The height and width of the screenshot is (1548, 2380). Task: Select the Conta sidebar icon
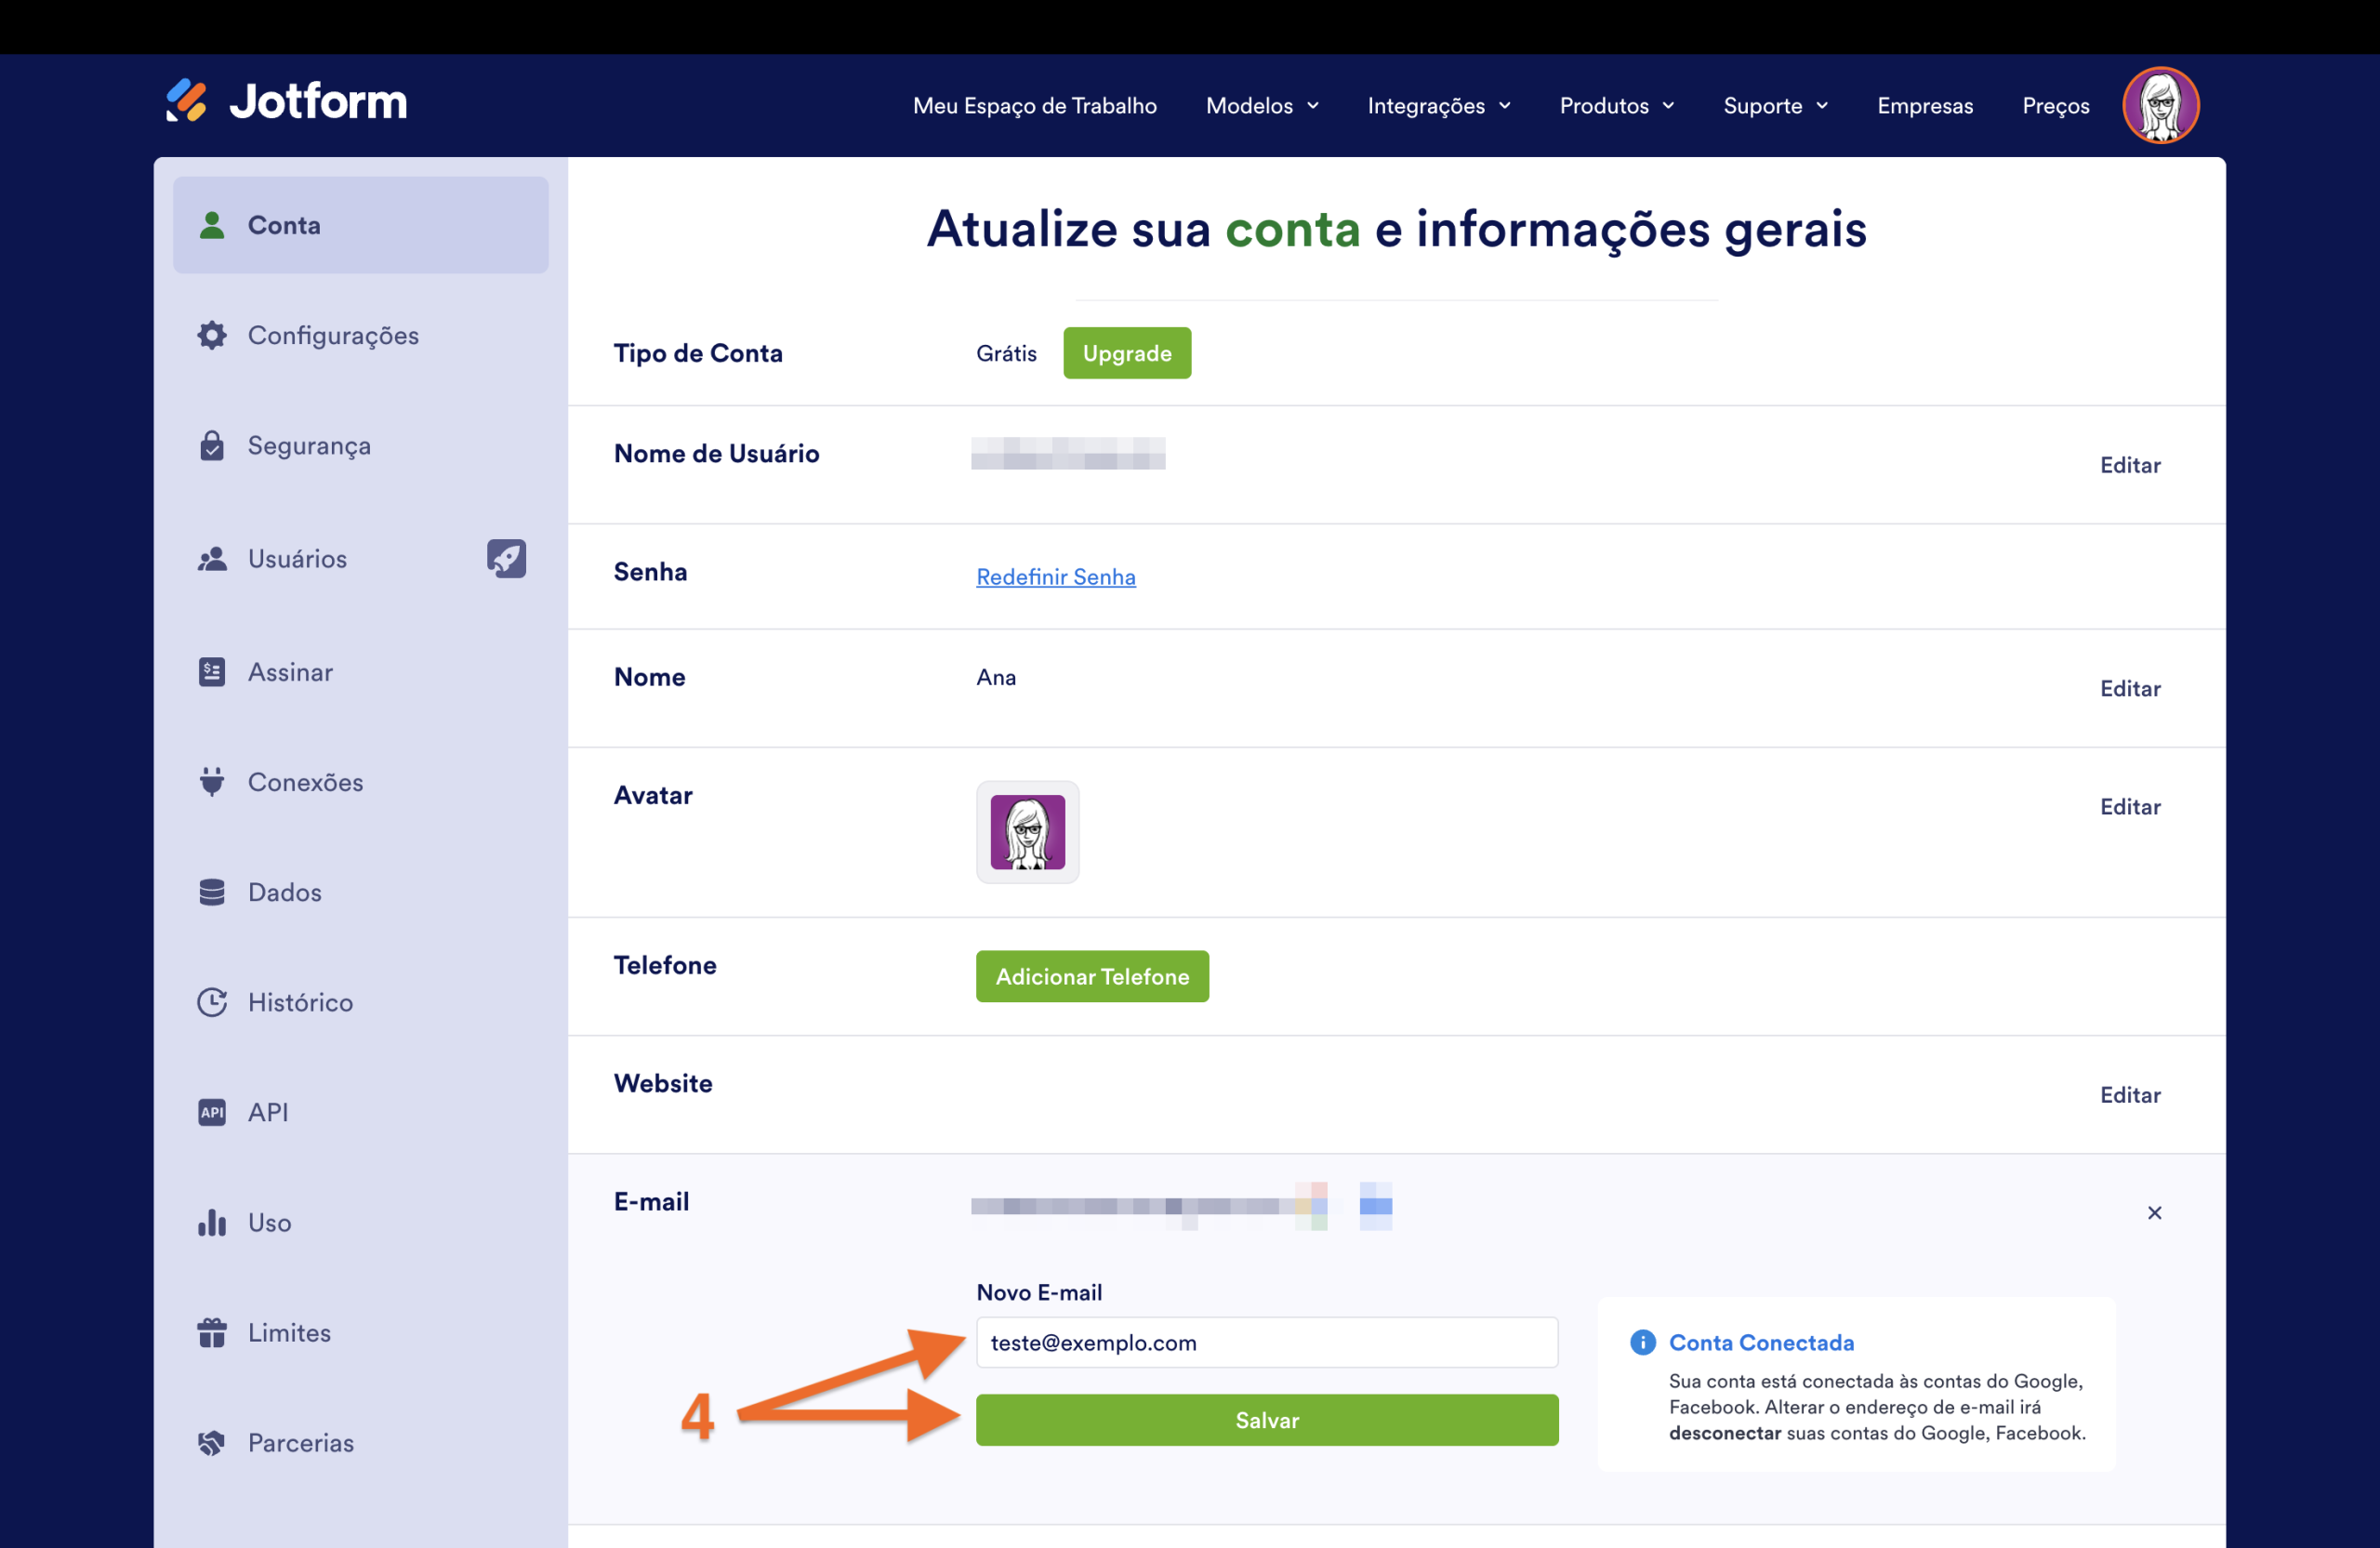coord(212,225)
